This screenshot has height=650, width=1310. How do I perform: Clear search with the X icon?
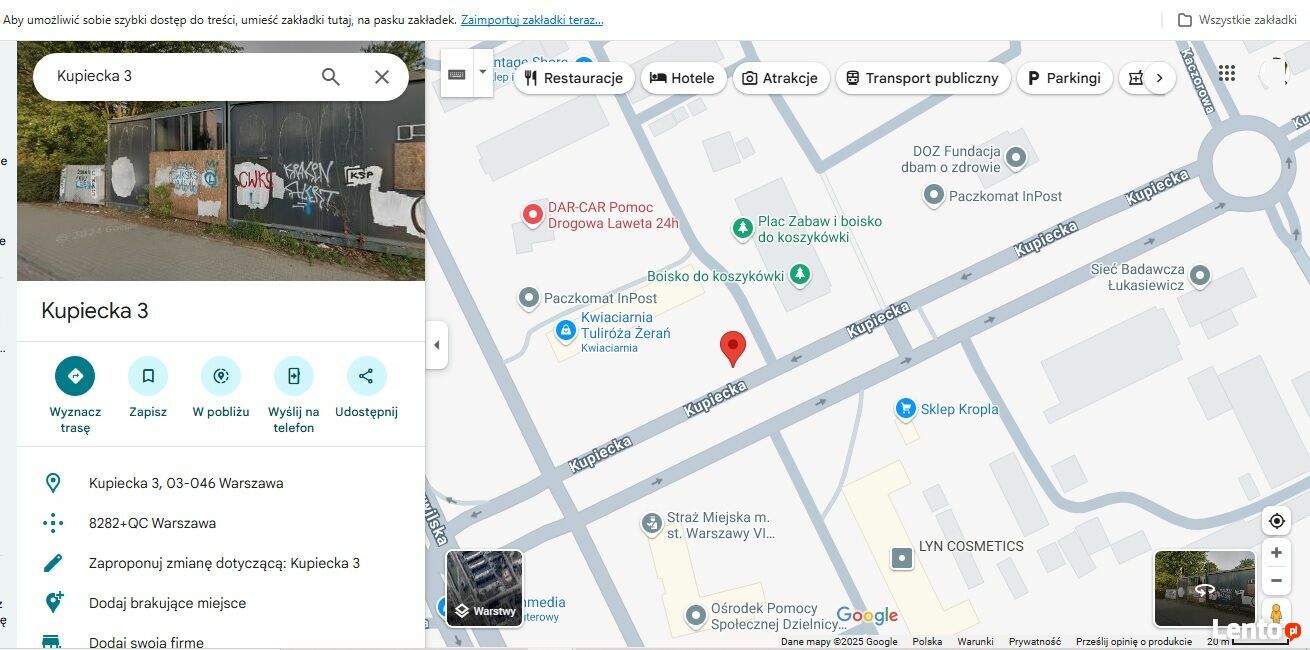click(382, 77)
